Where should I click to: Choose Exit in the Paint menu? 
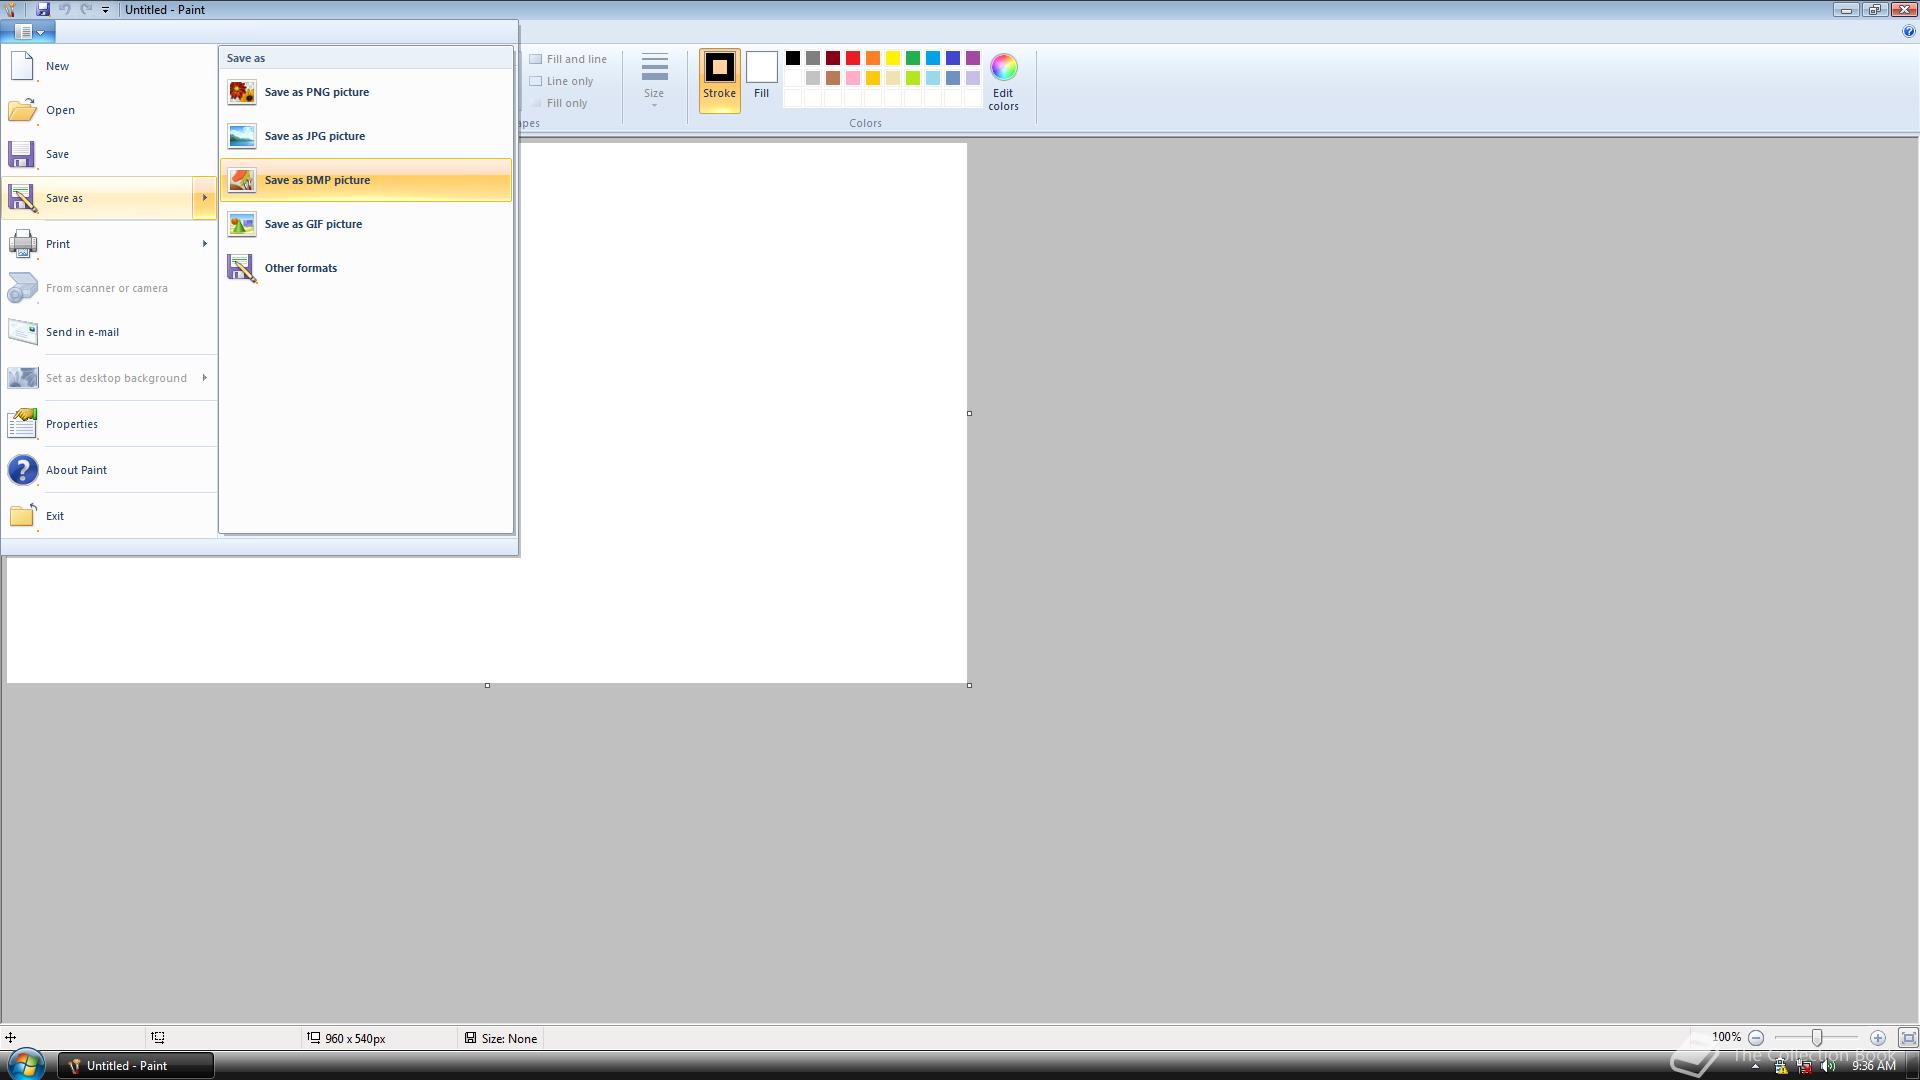click(109, 516)
